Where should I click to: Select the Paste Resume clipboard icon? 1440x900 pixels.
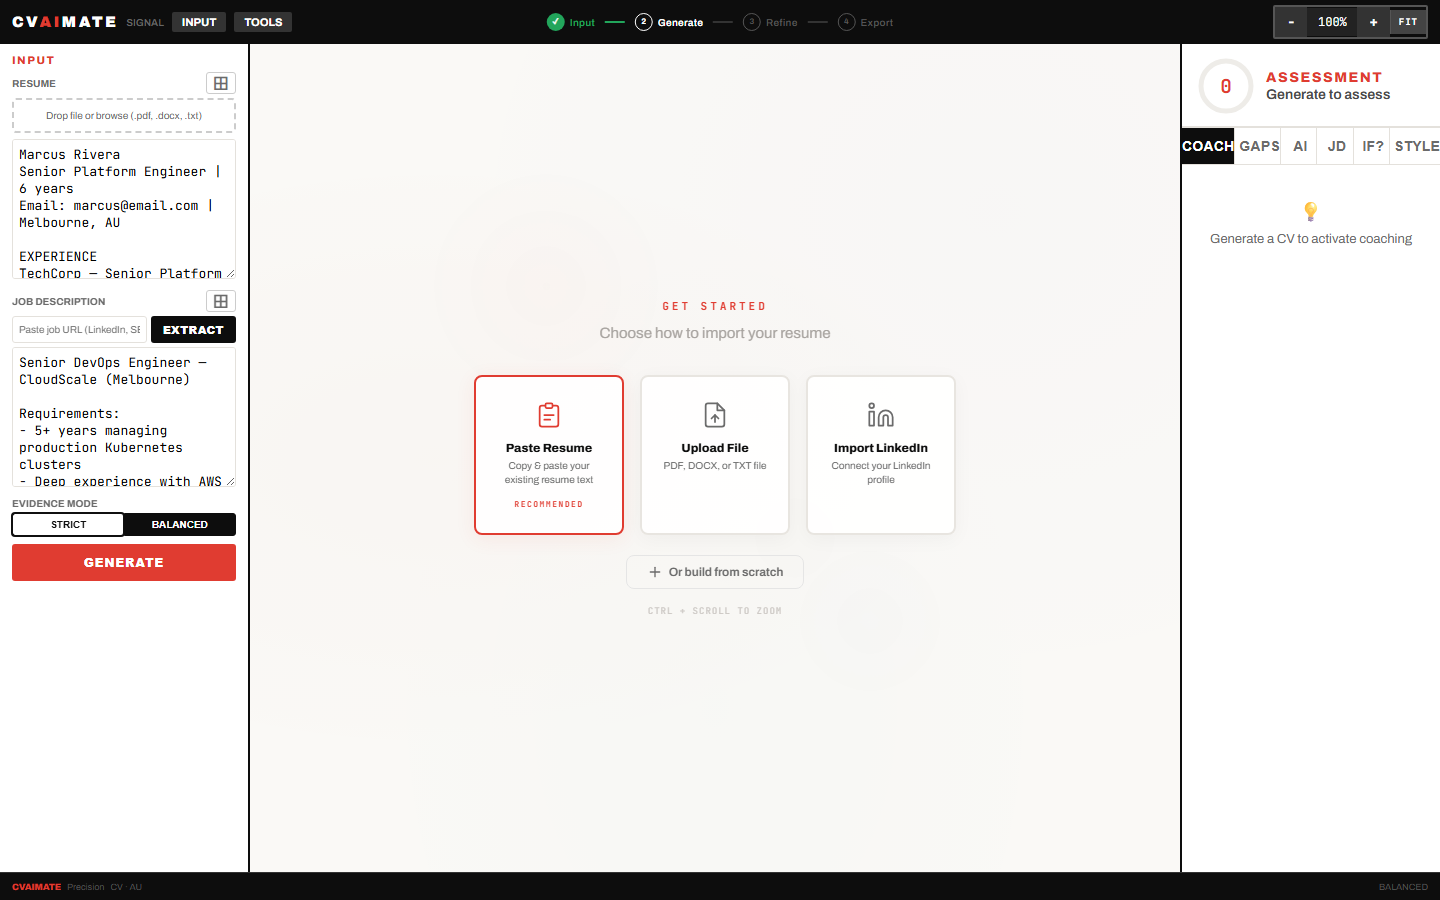549,415
